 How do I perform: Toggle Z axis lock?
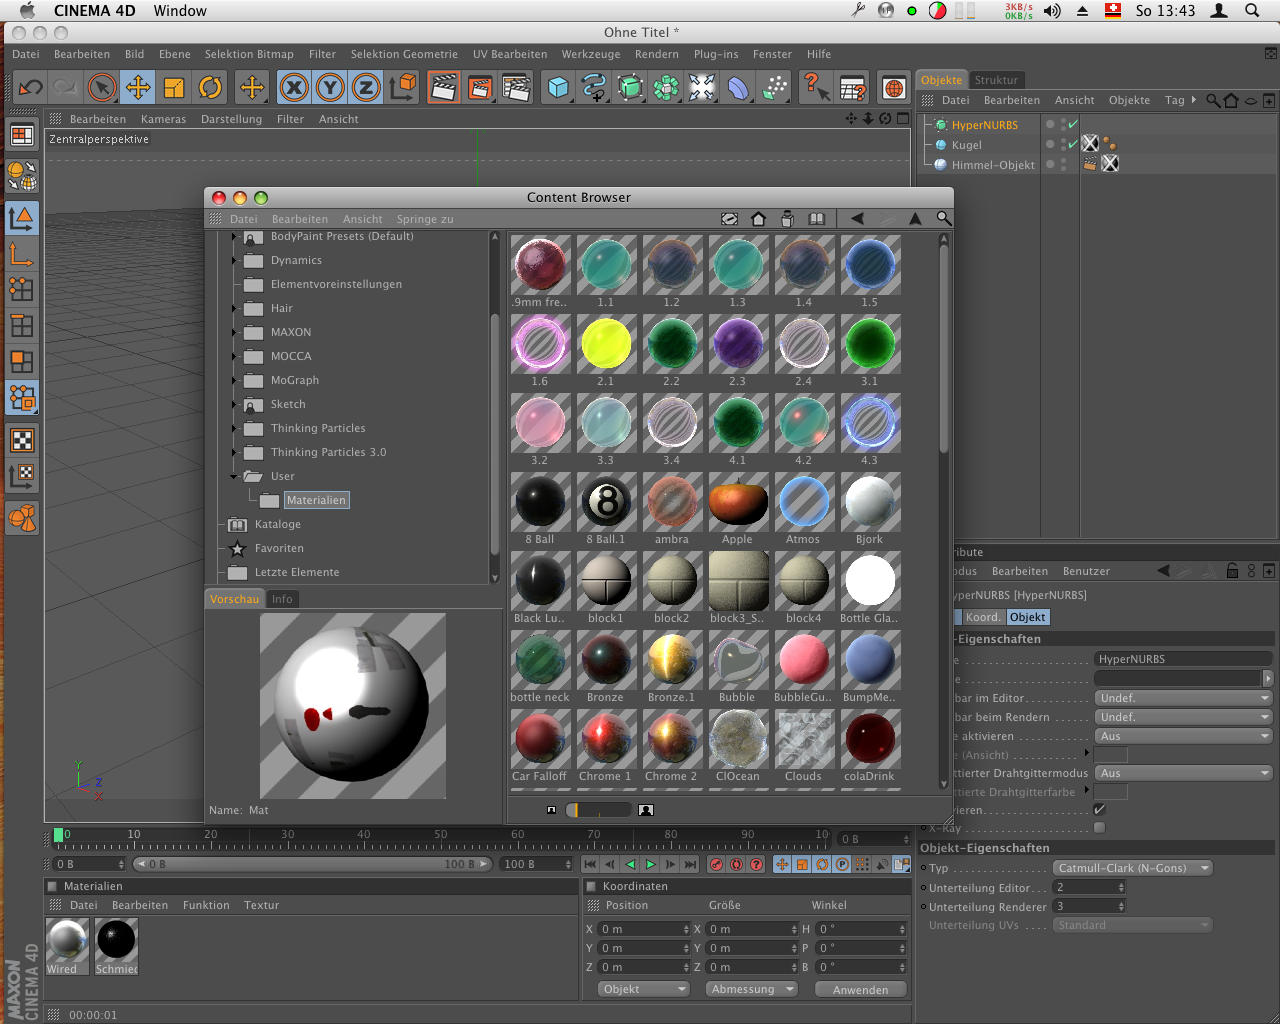pyautogui.click(x=366, y=88)
